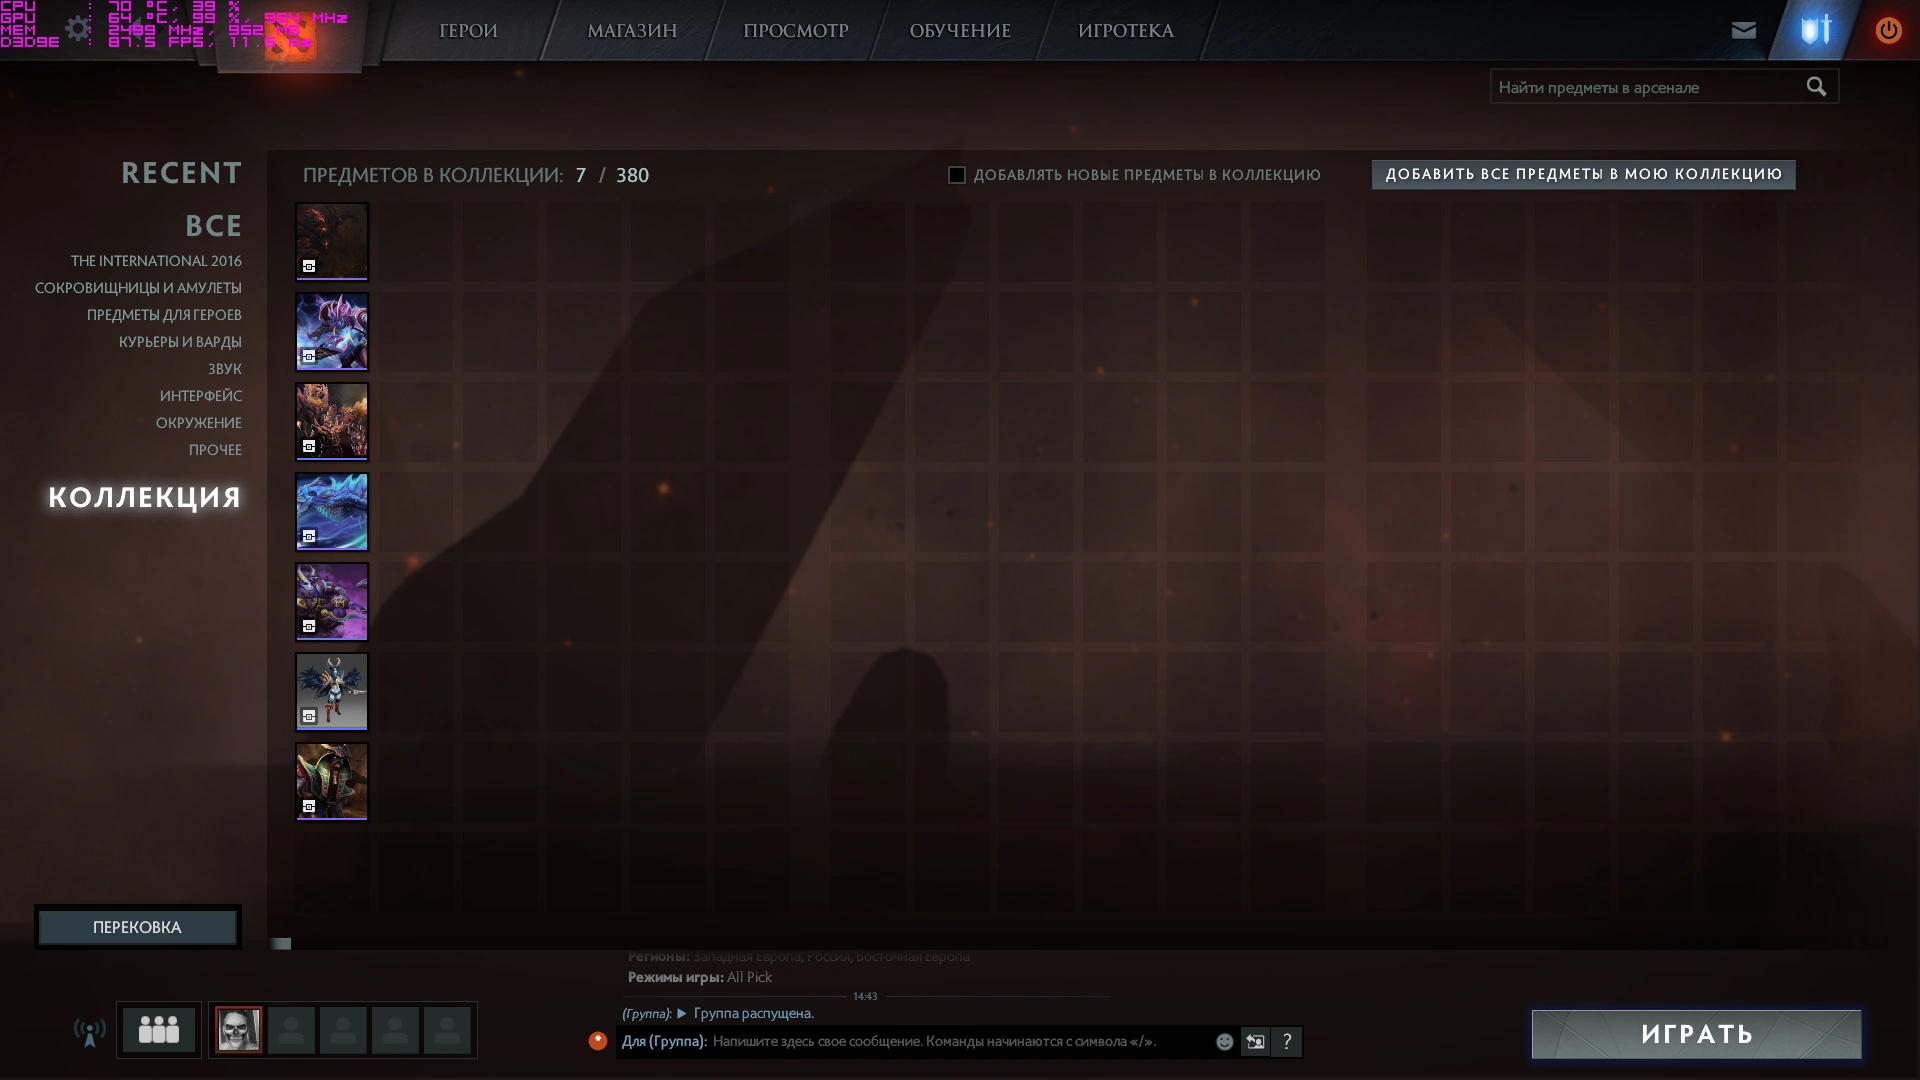Click the voice broadcast antenna icon
The width and height of the screenshot is (1920, 1080).
pyautogui.click(x=89, y=1032)
